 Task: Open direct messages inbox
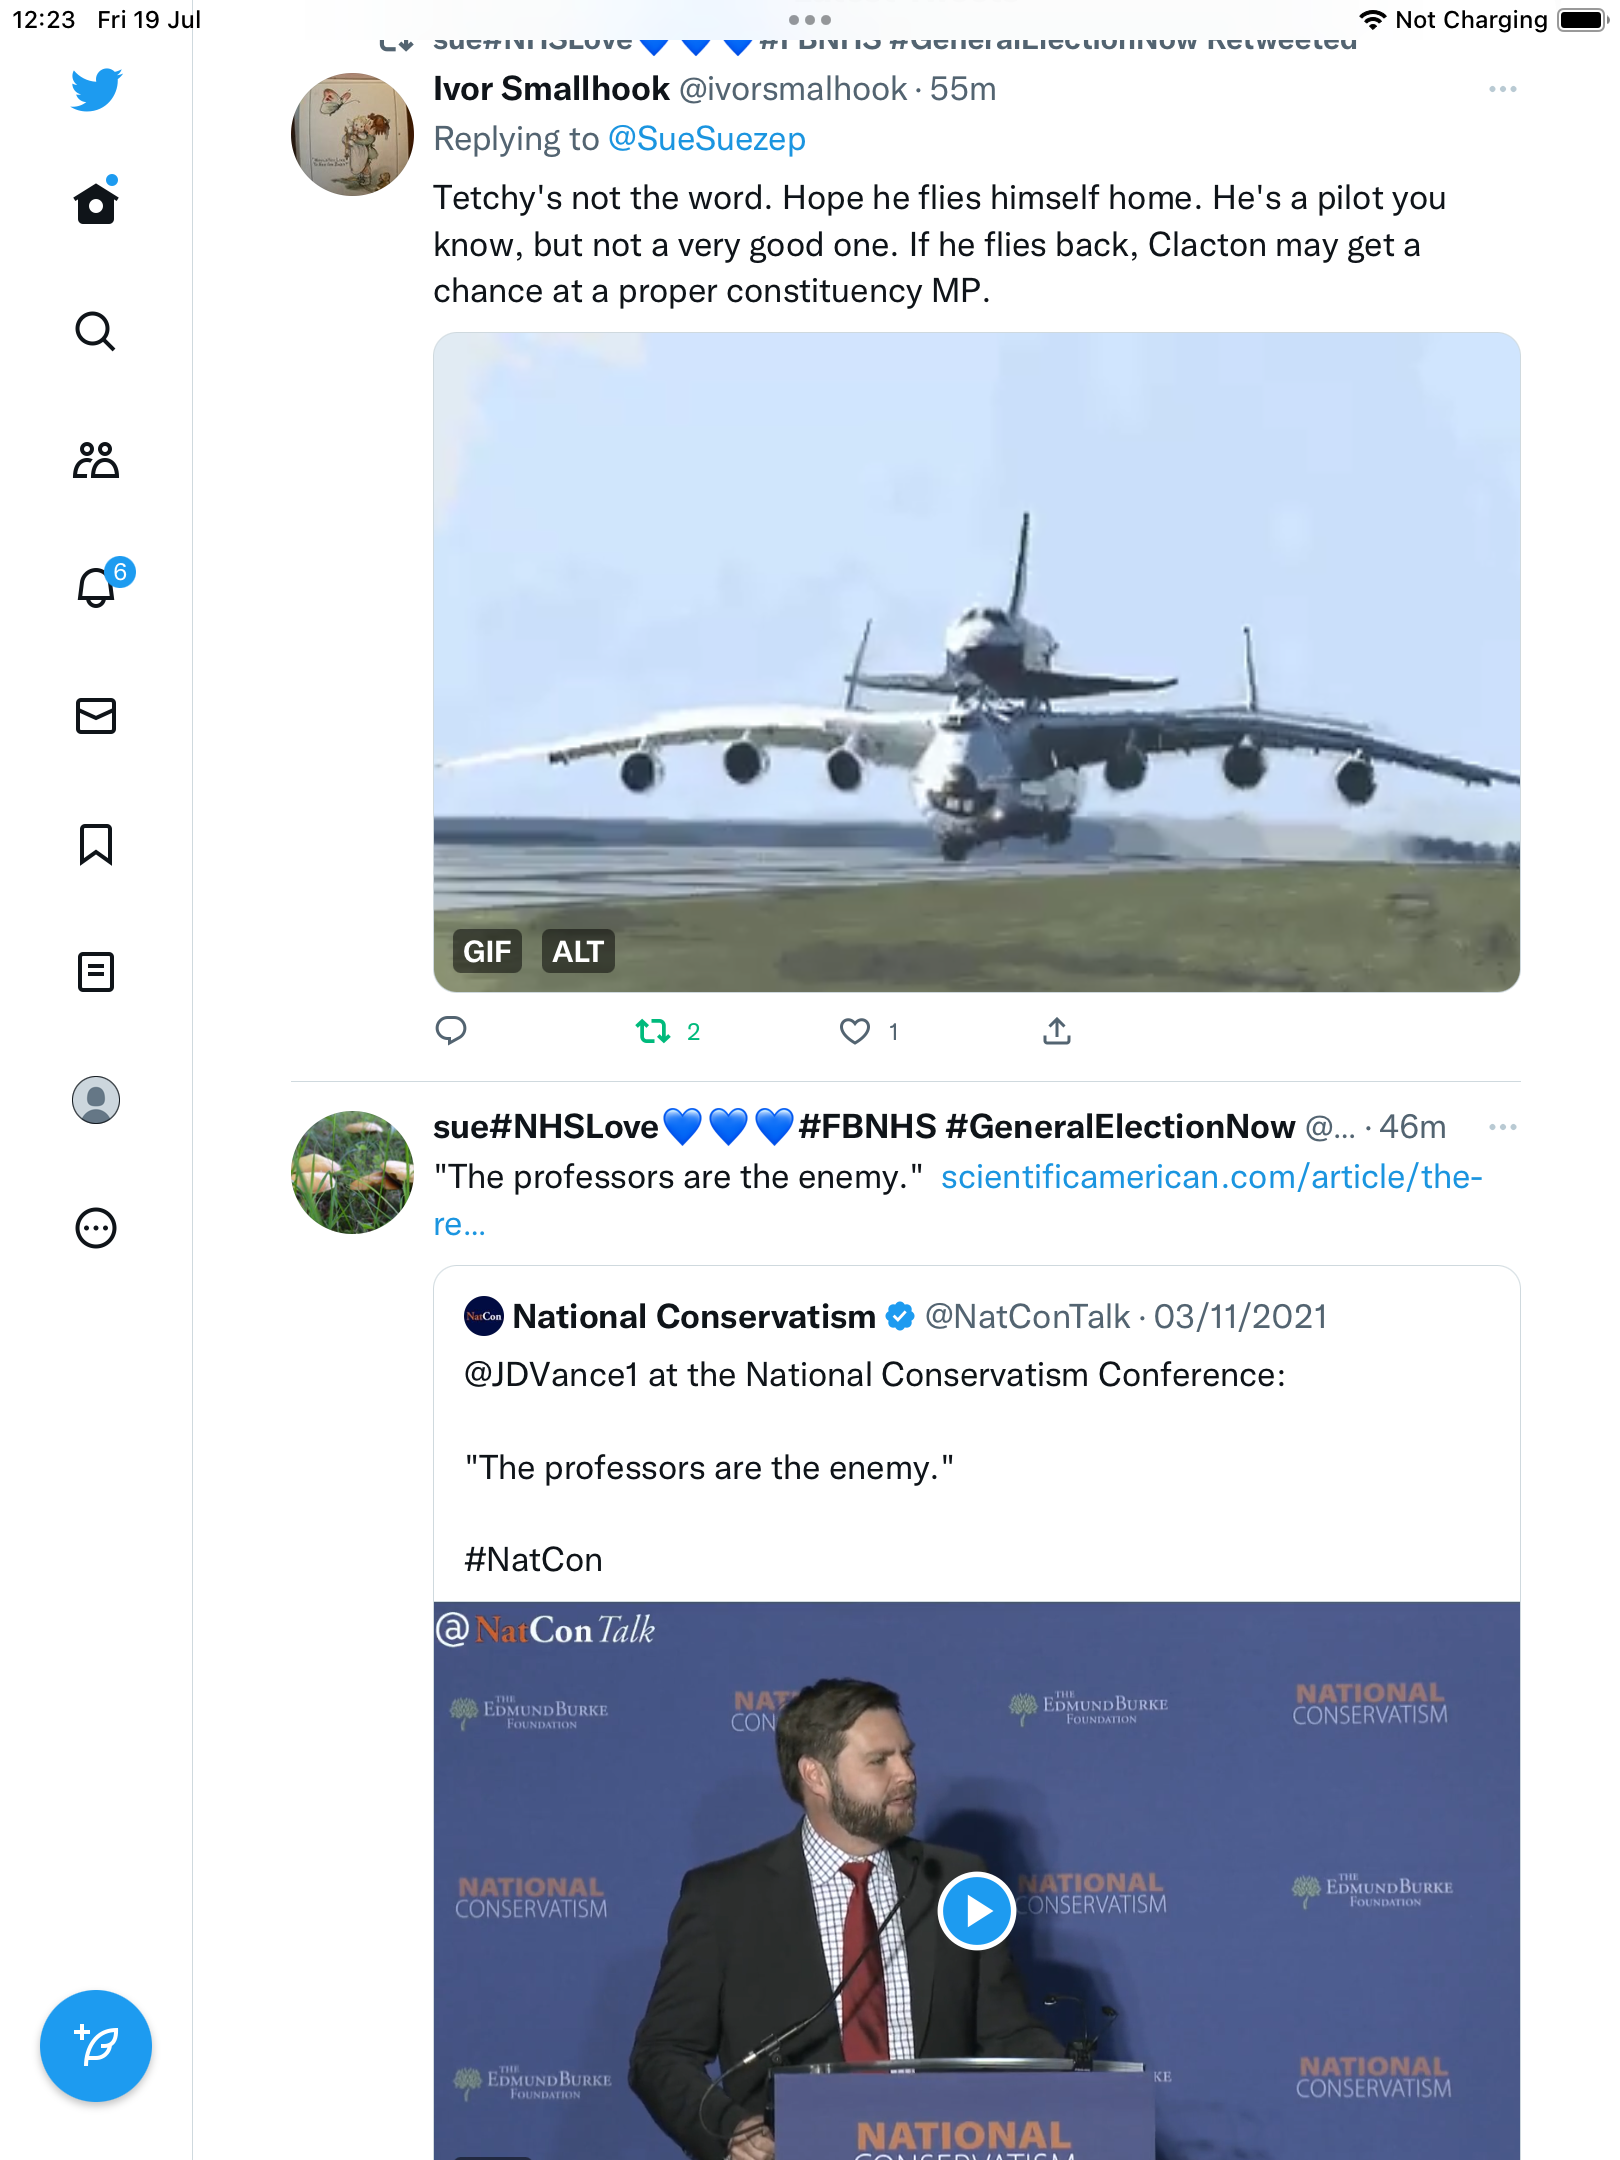96,716
